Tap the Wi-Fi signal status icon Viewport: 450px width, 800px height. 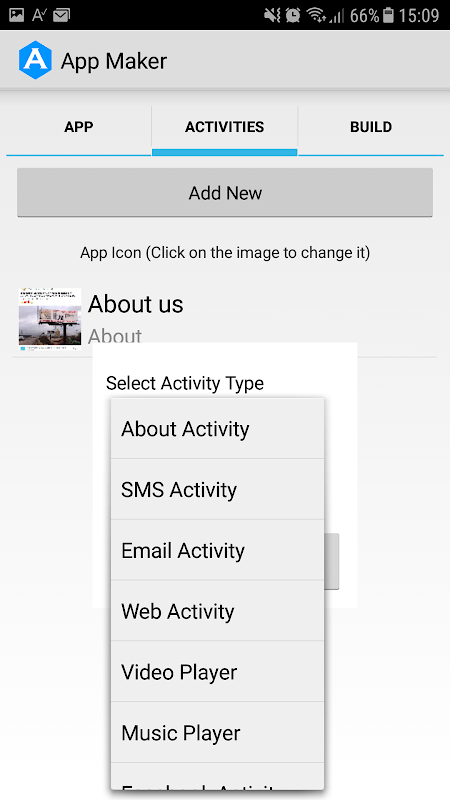point(317,15)
